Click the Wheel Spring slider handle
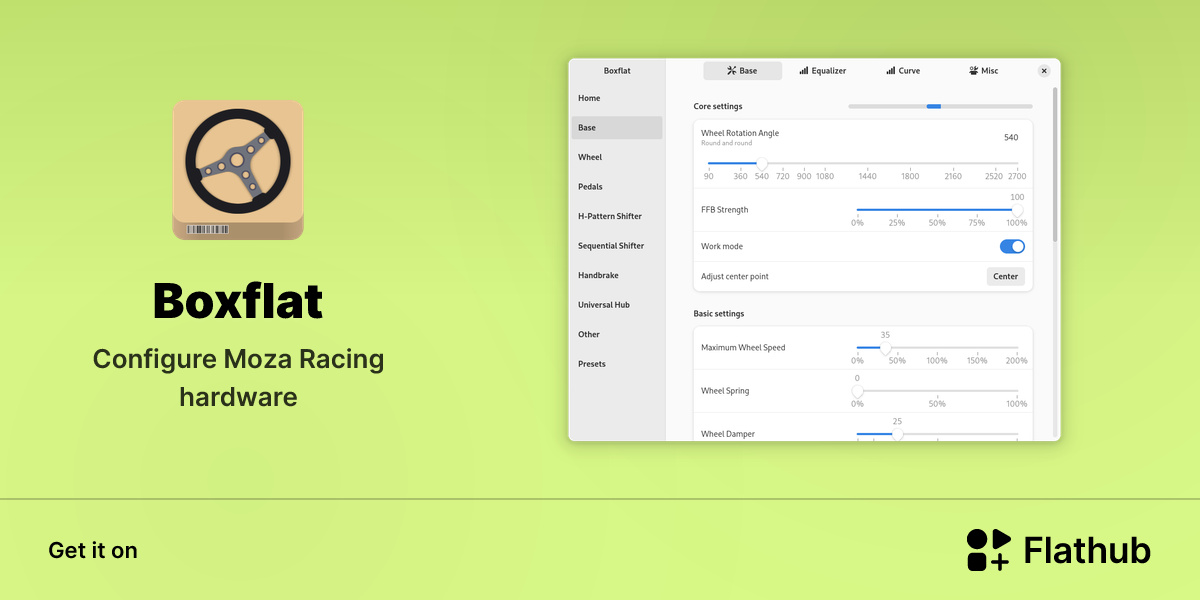 [857, 391]
